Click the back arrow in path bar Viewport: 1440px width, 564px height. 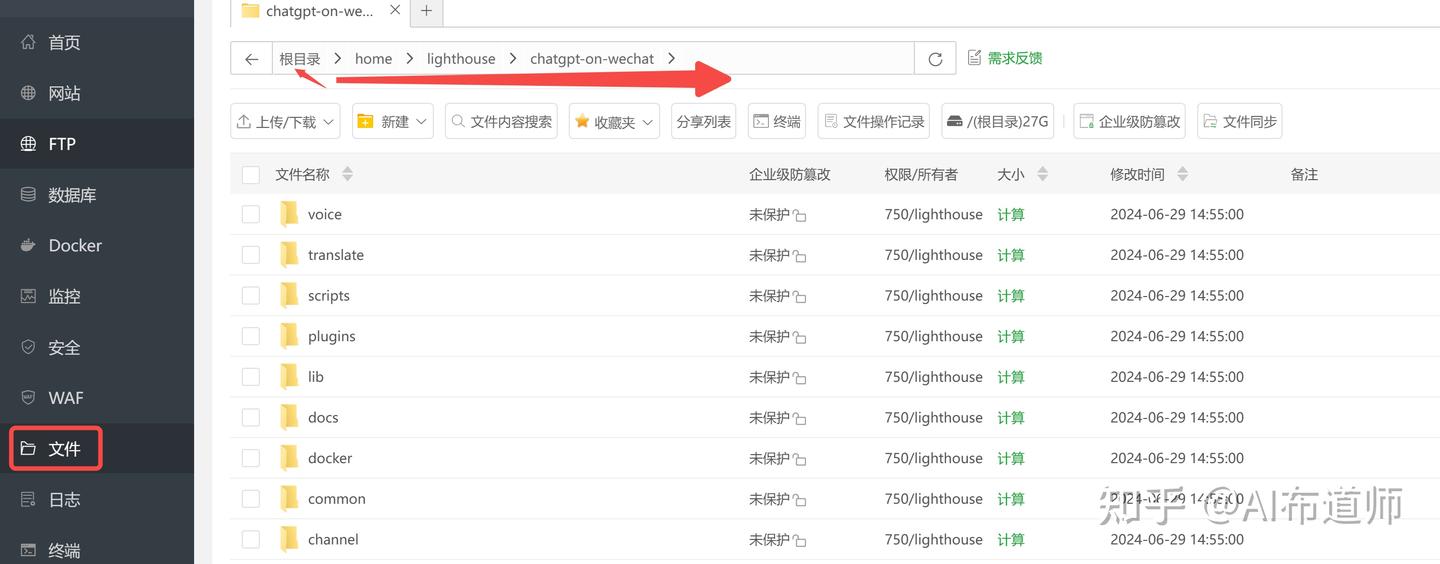coord(251,59)
